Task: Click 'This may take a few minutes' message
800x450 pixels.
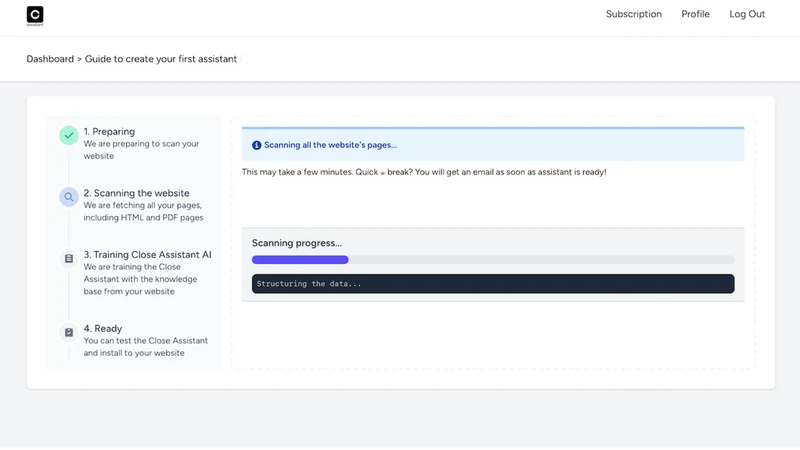Action: pos(424,172)
